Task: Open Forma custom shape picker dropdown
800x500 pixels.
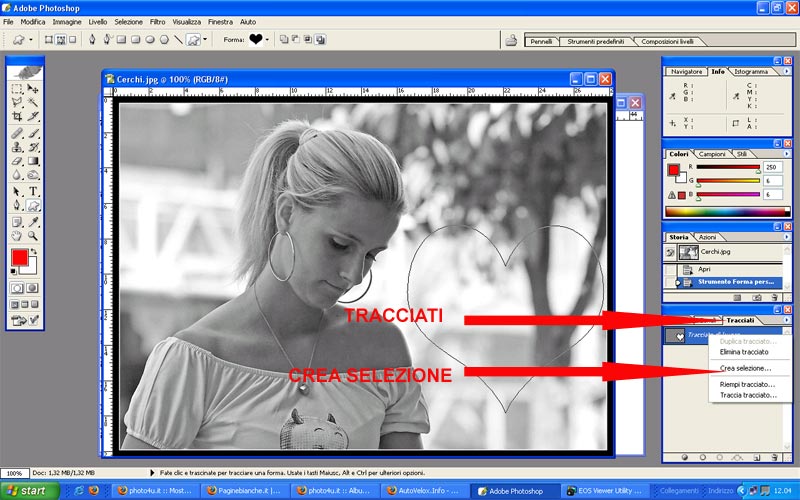Action: coord(267,40)
